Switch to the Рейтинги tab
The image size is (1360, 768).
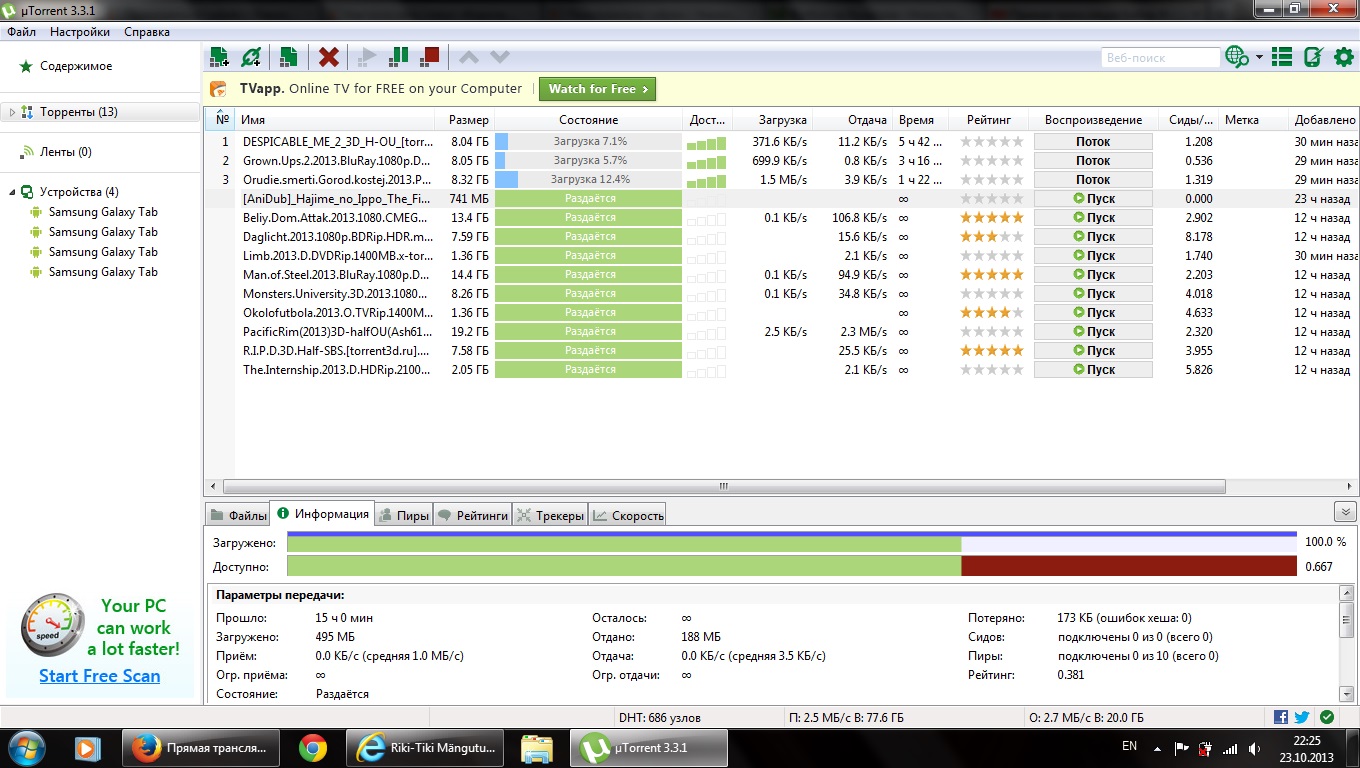click(473, 516)
